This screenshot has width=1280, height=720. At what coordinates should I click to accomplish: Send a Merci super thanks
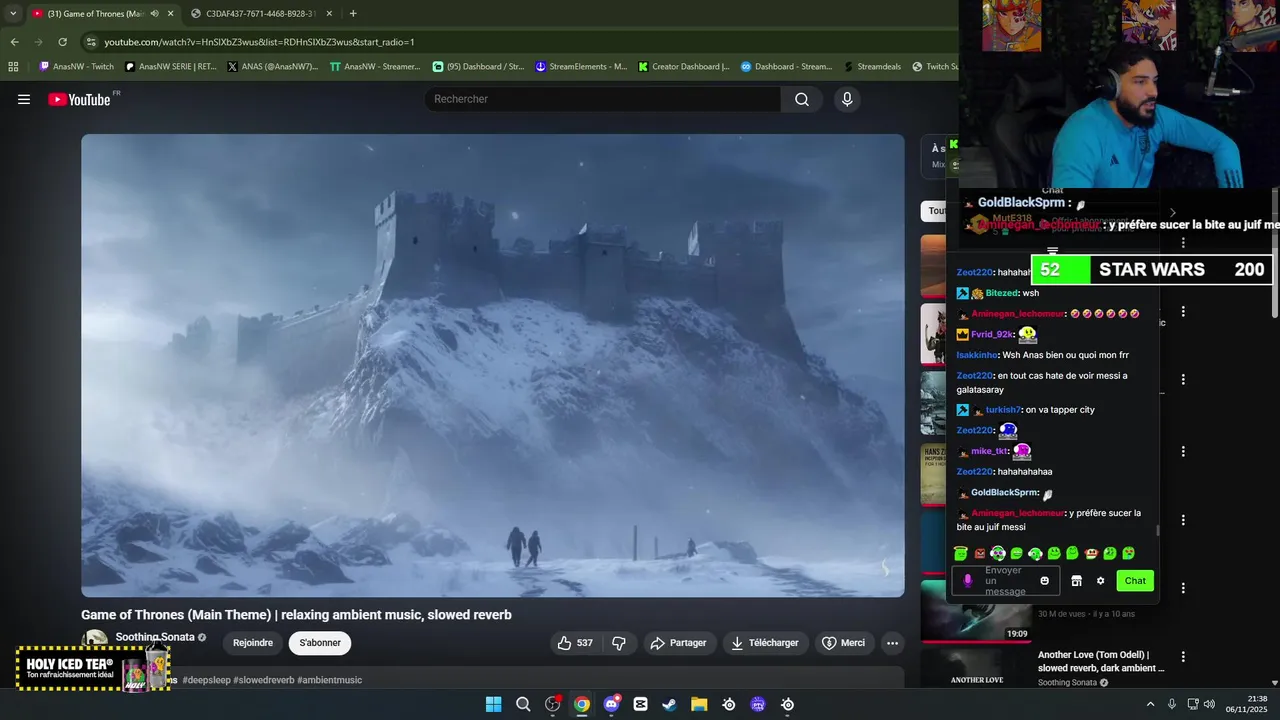(843, 643)
